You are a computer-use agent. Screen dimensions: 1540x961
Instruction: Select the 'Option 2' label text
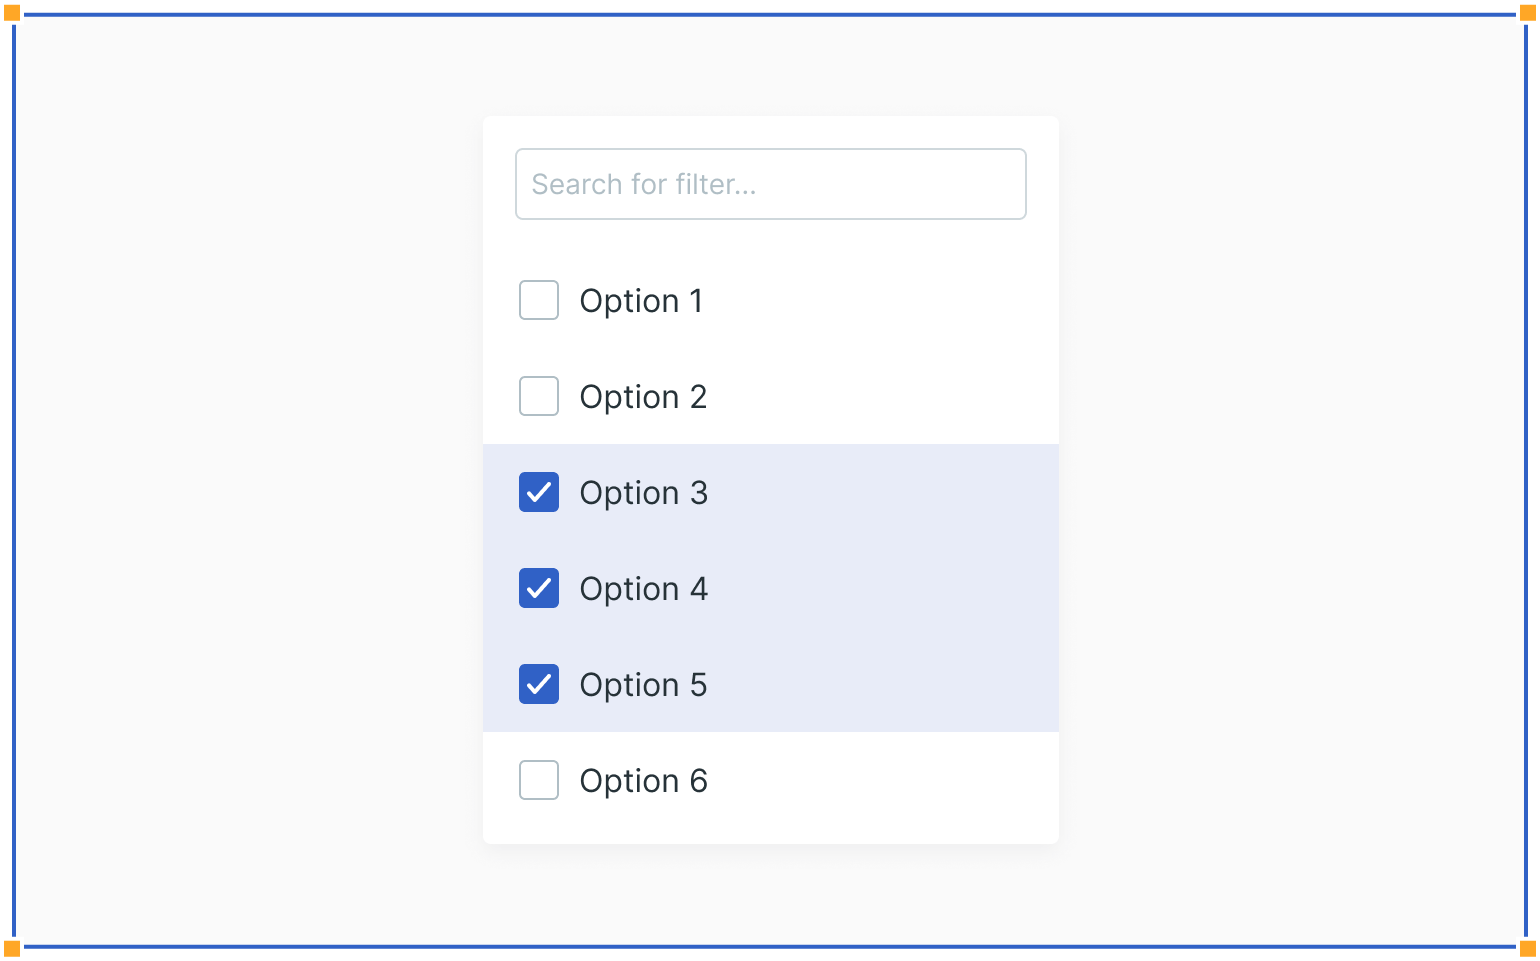(x=643, y=396)
